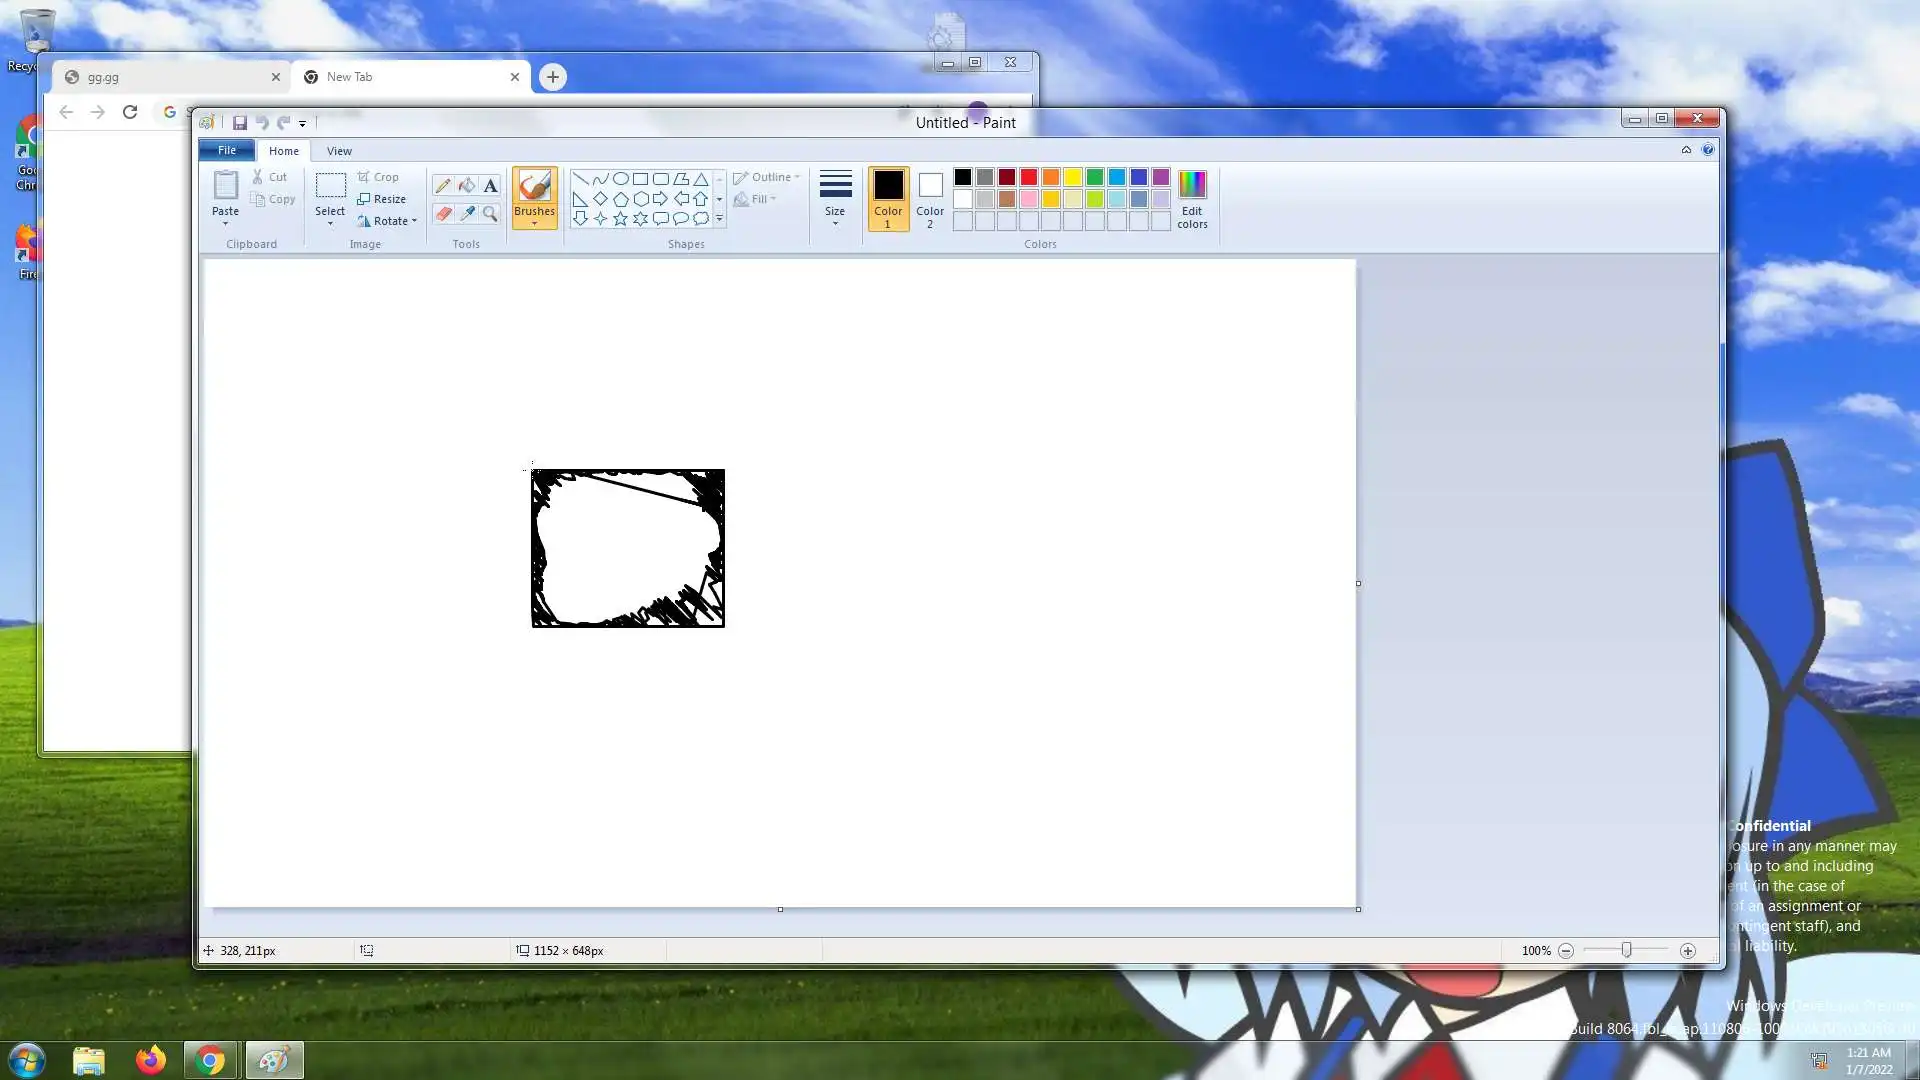This screenshot has width=1920, height=1080.
Task: Select the Pencil tool
Action: 442,185
